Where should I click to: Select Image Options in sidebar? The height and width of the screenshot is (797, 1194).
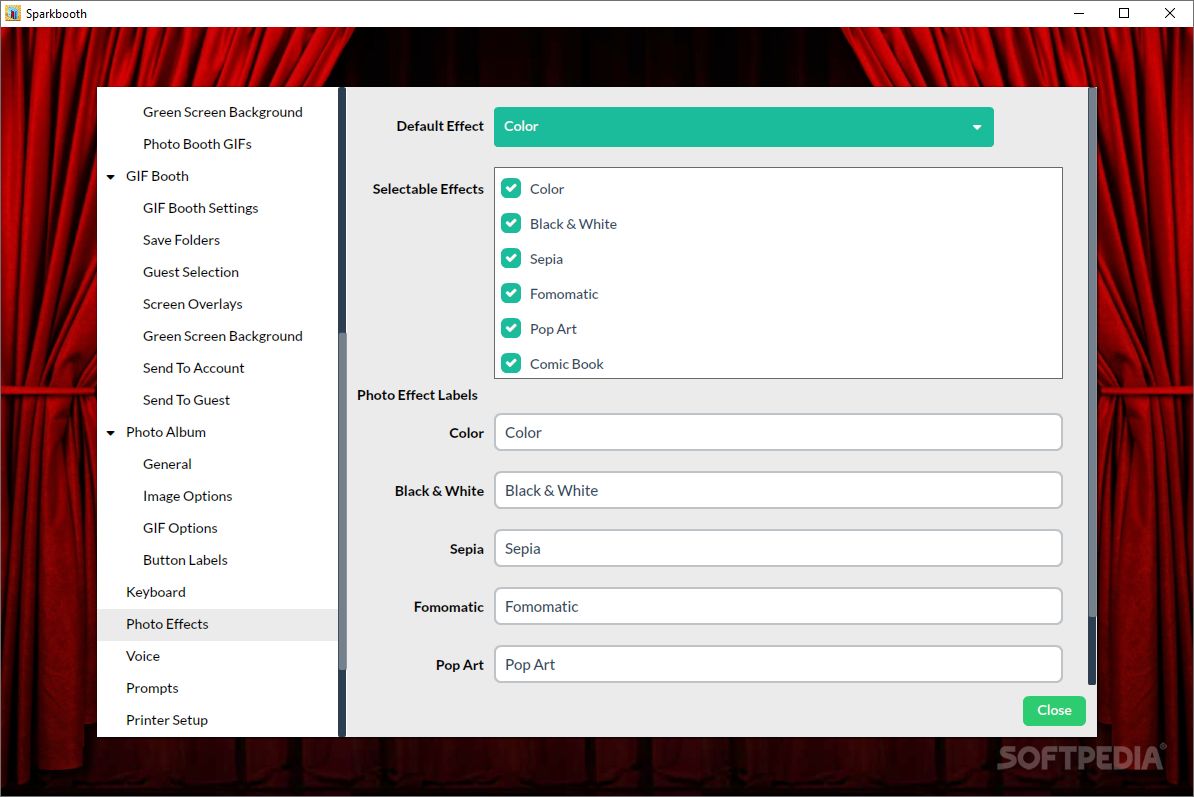point(187,496)
